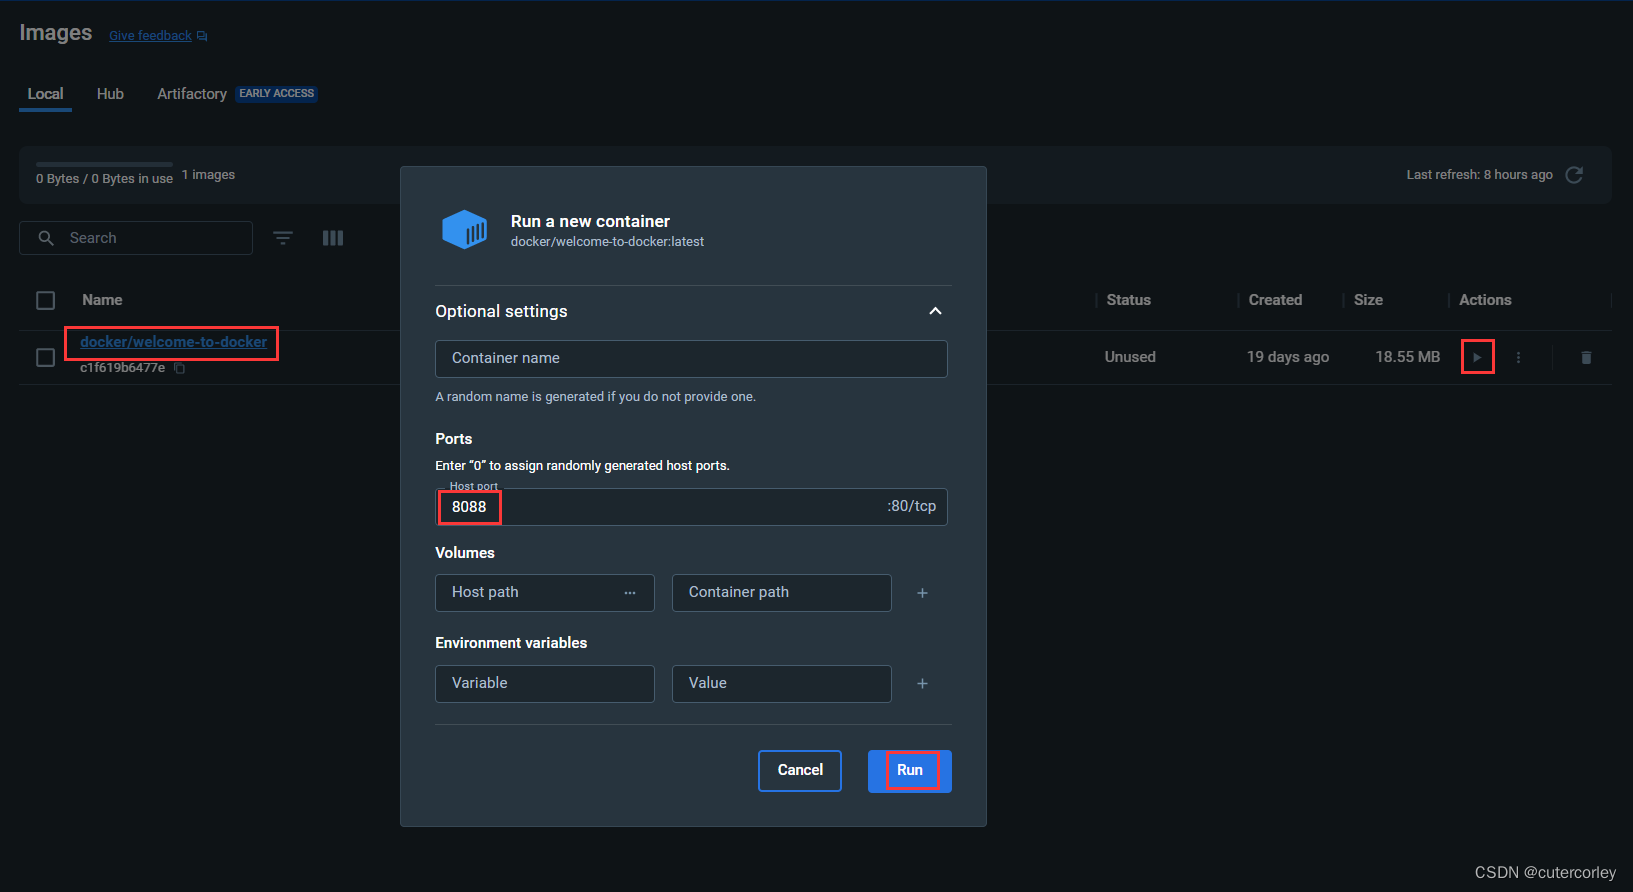Click the image ID 'c1f619b6477e'
The width and height of the screenshot is (1633, 892).
(122, 368)
